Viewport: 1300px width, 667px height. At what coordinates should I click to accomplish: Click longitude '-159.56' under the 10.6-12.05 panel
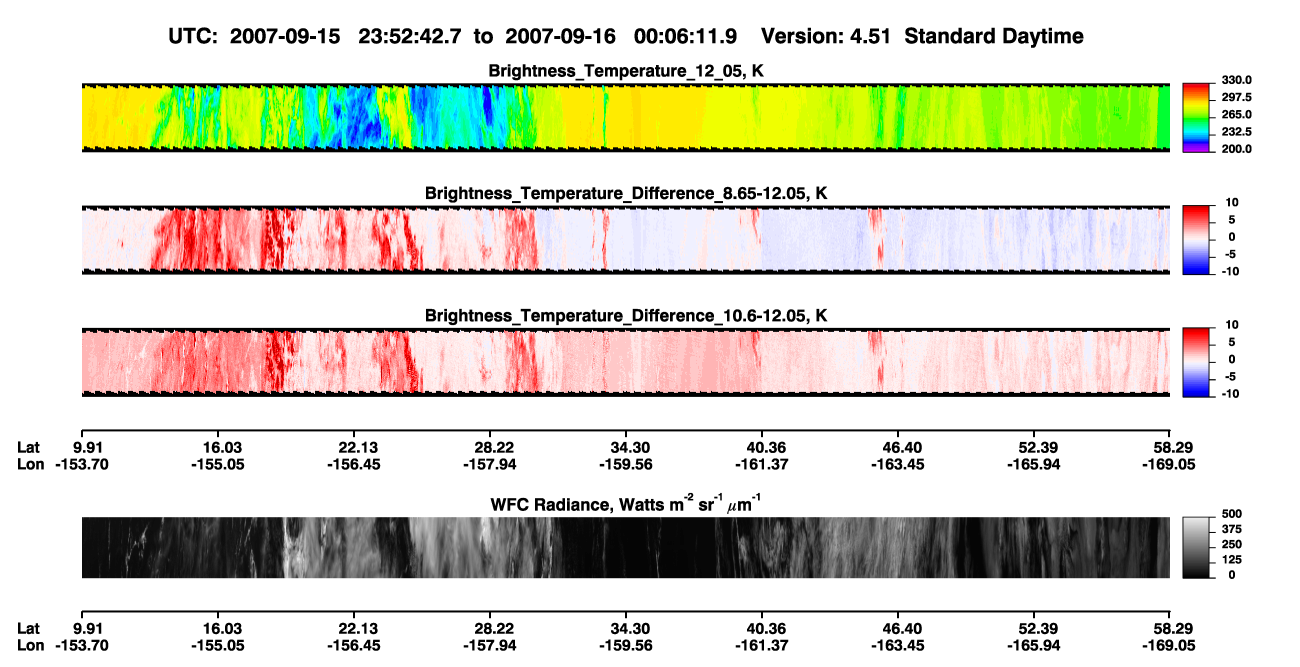627,464
